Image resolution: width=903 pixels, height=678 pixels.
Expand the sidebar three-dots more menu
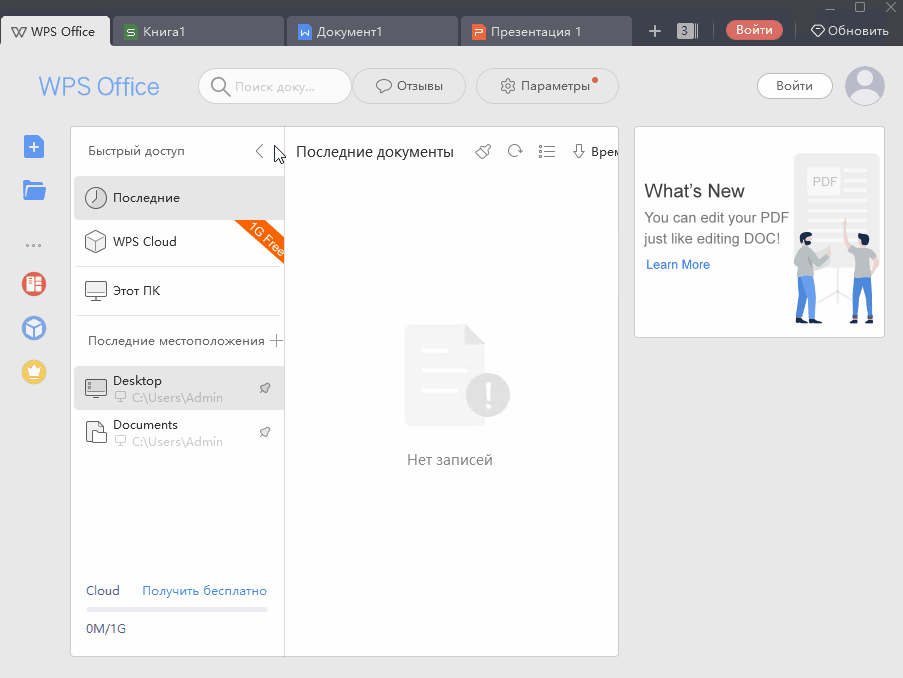[33, 245]
